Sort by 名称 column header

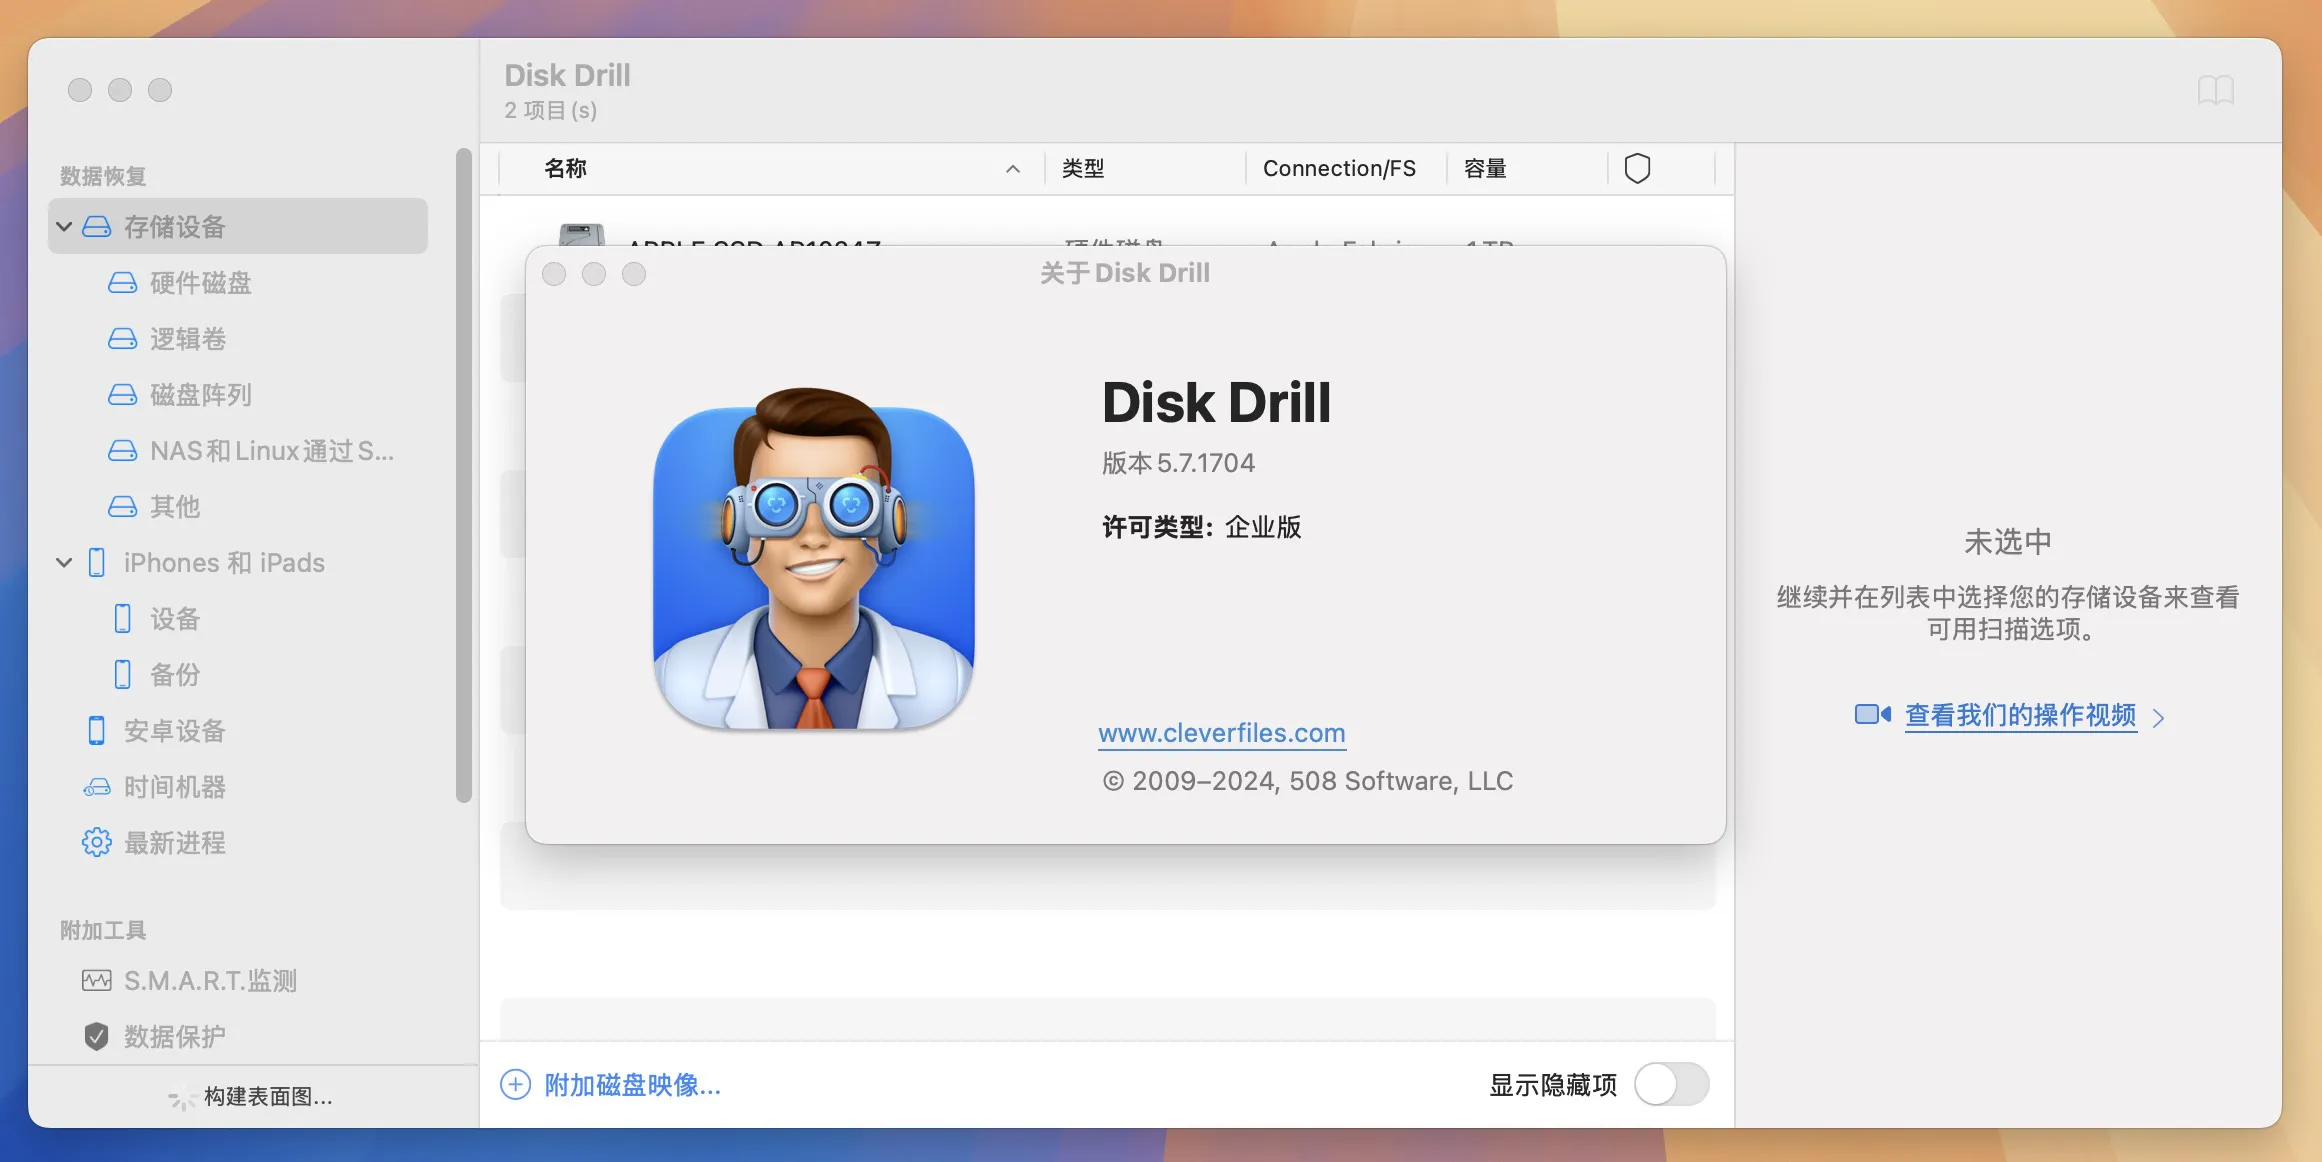[565, 169]
